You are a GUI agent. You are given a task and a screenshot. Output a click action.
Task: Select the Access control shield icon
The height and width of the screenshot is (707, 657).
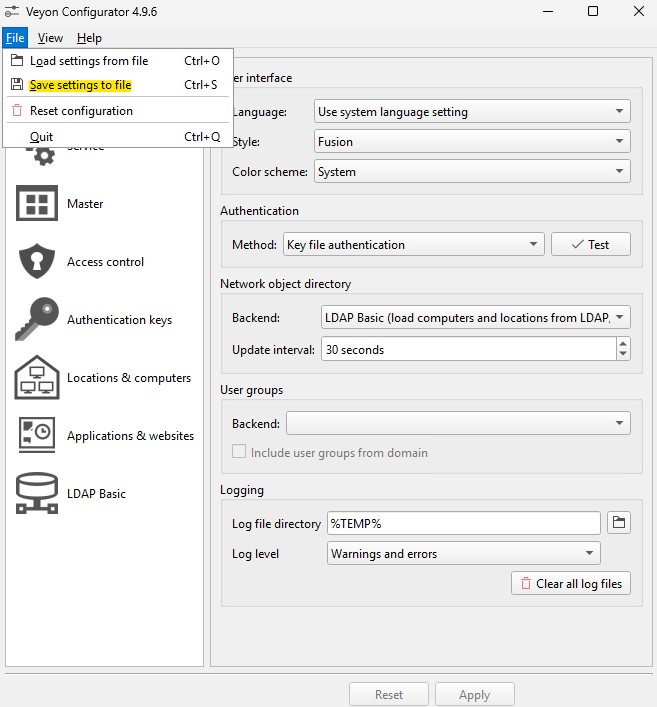point(37,261)
